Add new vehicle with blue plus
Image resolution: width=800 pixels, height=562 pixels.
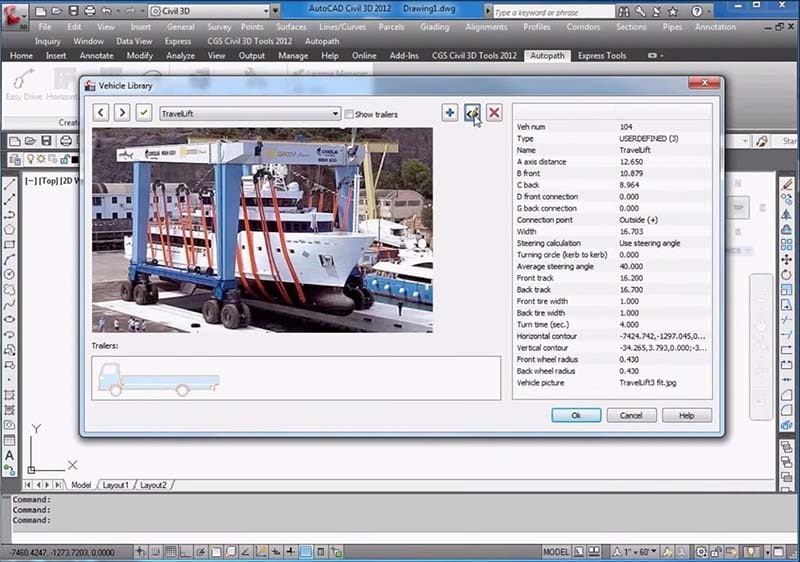pyautogui.click(x=449, y=113)
